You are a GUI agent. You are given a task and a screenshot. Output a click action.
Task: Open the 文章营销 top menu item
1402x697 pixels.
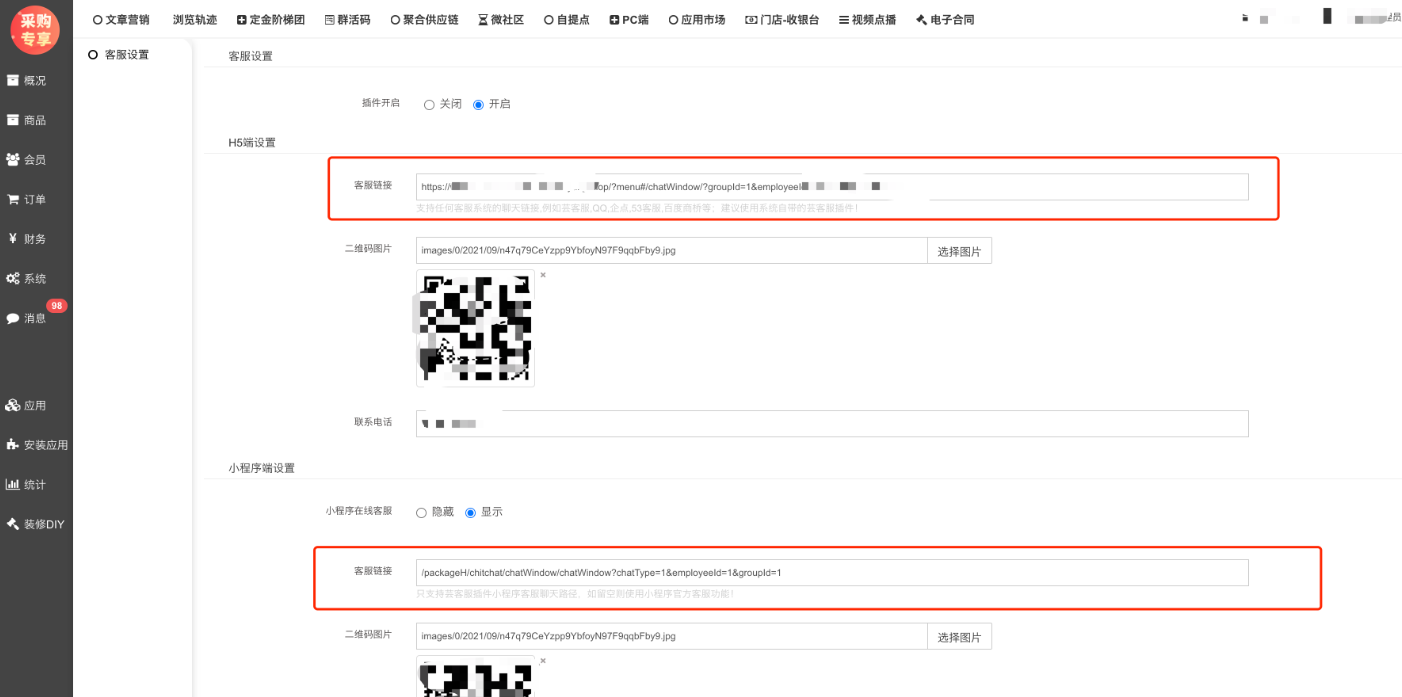pos(120,19)
